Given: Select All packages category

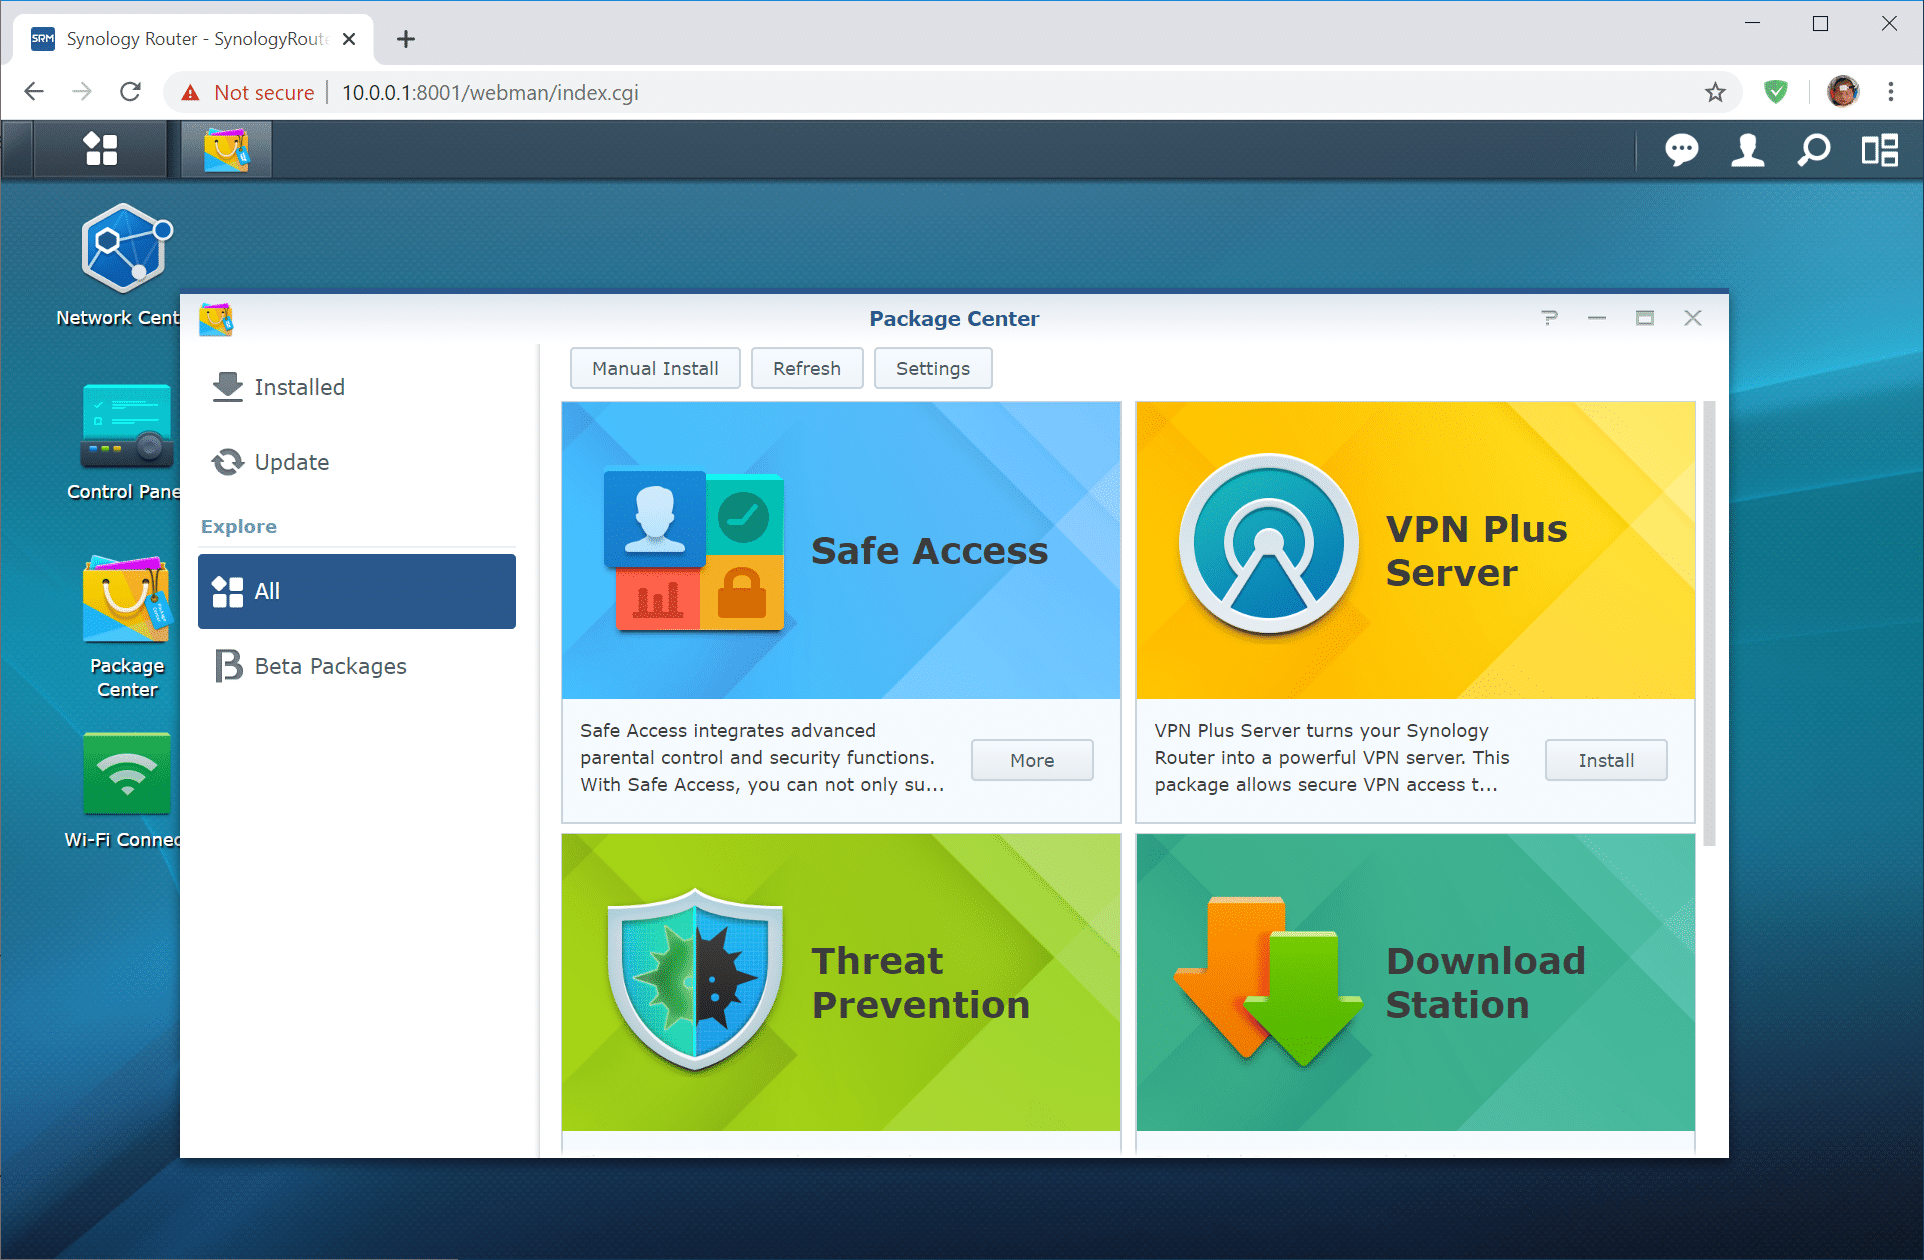Looking at the screenshot, I should click(x=356, y=589).
